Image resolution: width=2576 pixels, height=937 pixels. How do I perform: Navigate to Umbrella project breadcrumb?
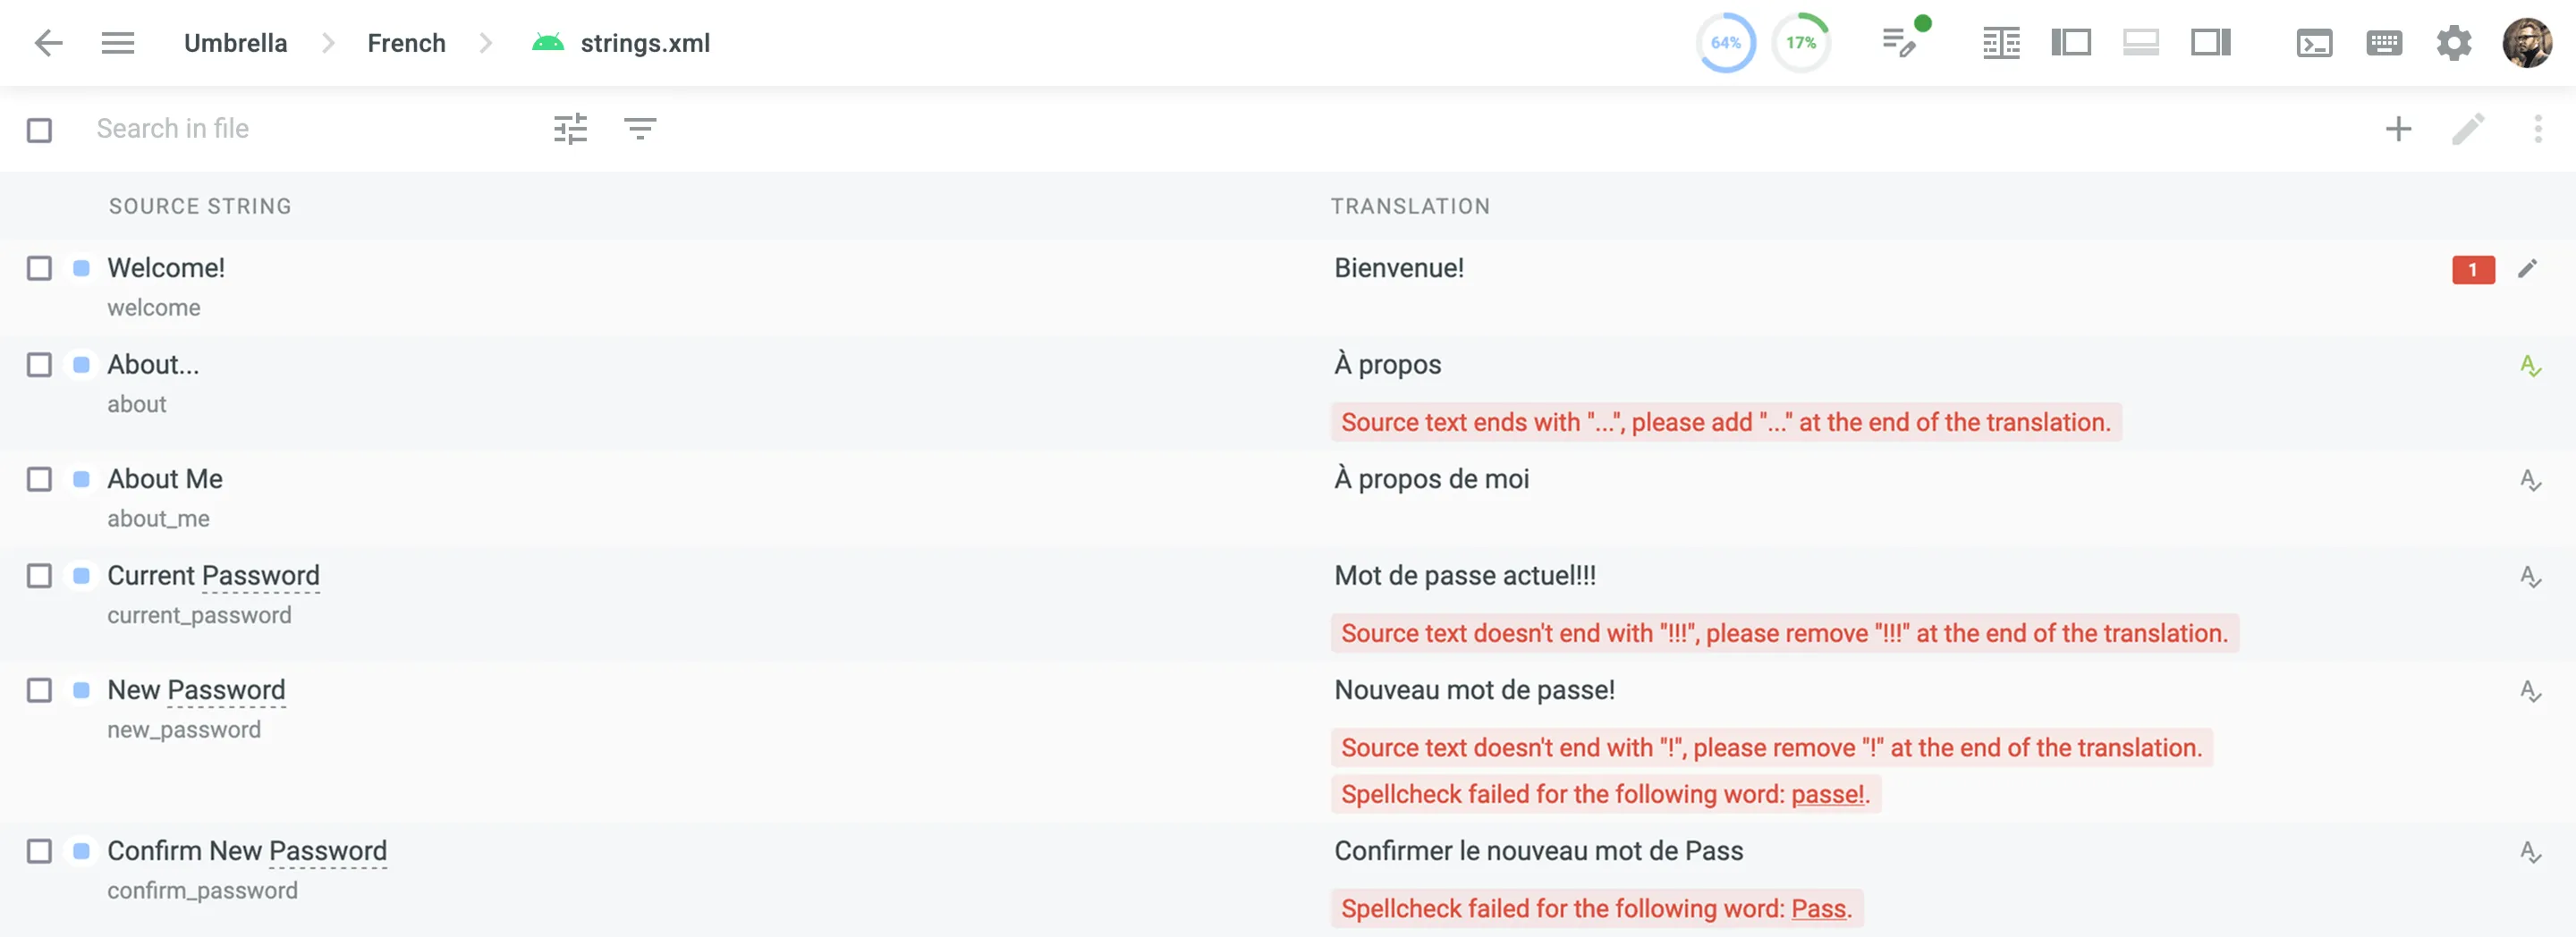pos(235,43)
